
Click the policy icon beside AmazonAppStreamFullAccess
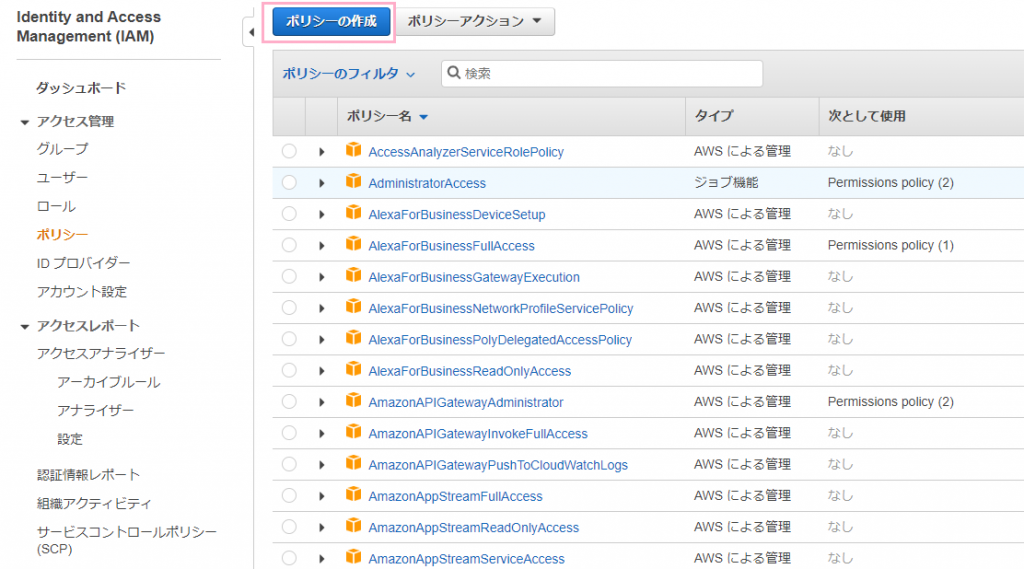(353, 495)
